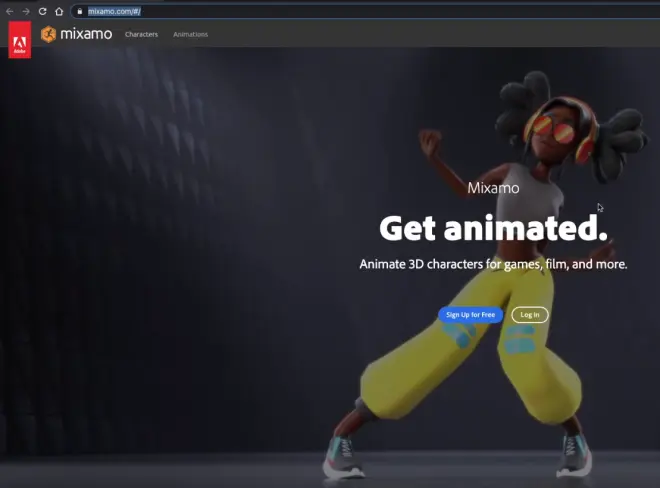Reload the page with the refresh icon

click(x=43, y=11)
